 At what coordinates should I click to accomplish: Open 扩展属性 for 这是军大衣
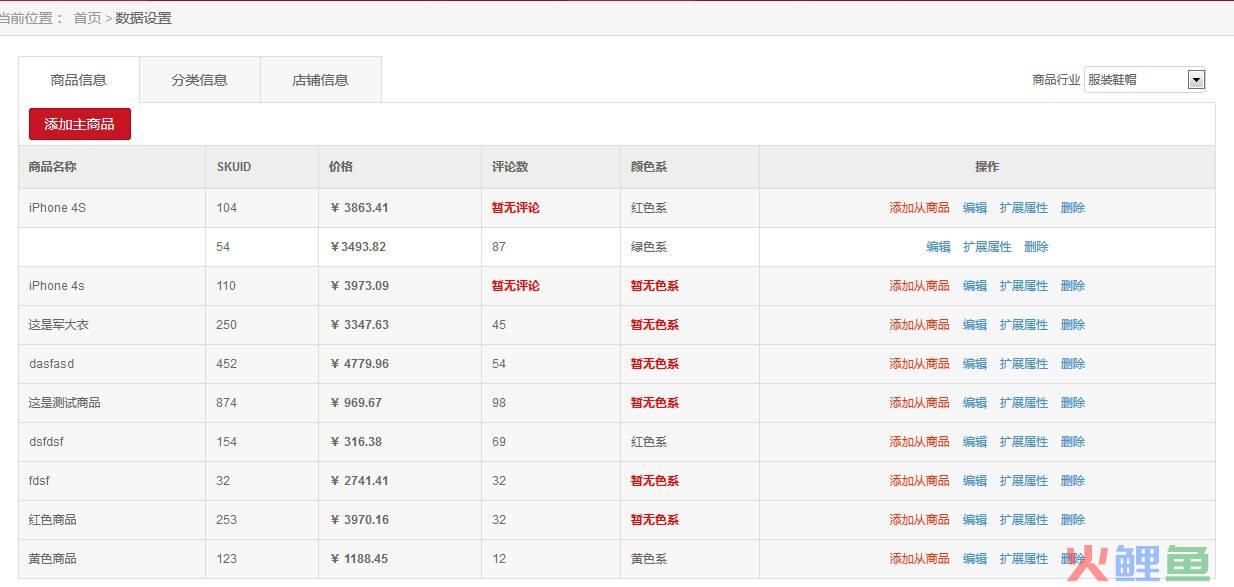(1024, 325)
